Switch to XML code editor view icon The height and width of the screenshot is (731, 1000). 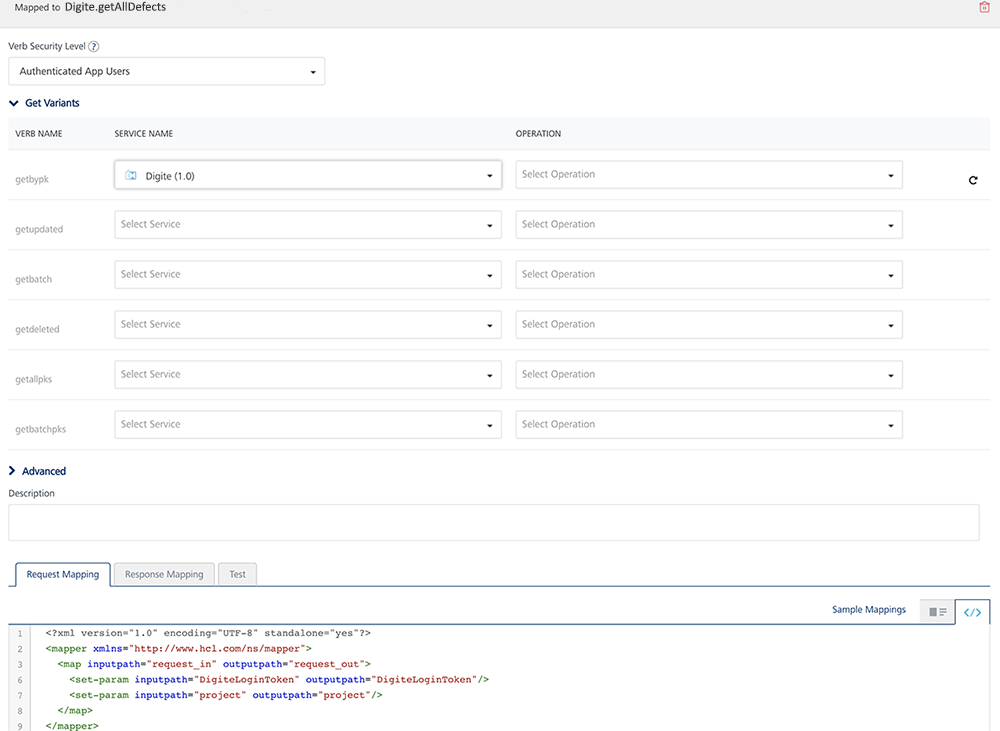tap(972, 611)
